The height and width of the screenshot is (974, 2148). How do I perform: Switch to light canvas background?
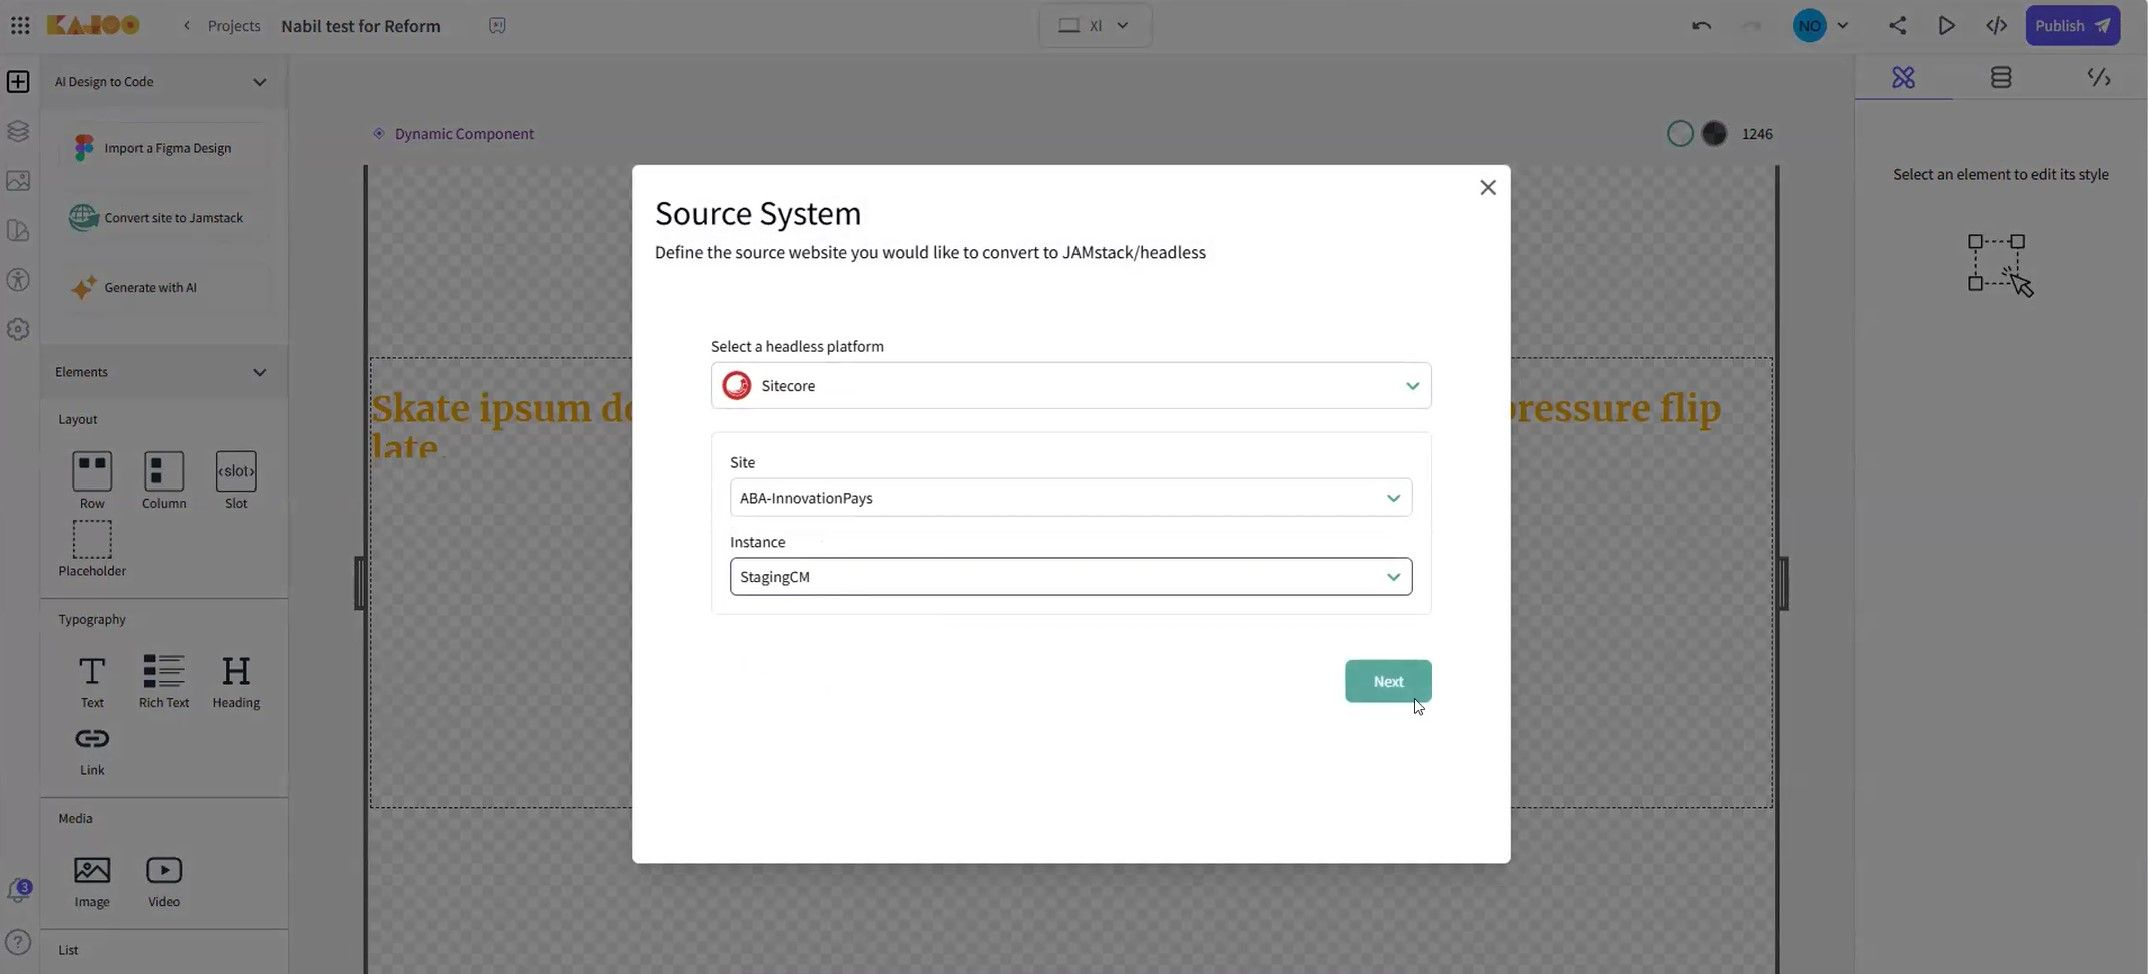(1680, 133)
